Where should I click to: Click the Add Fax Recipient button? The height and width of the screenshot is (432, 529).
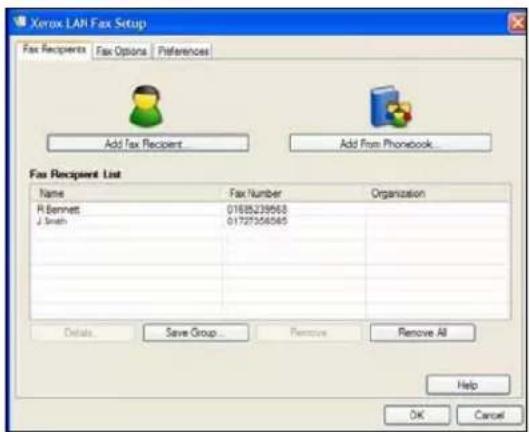[148, 143]
